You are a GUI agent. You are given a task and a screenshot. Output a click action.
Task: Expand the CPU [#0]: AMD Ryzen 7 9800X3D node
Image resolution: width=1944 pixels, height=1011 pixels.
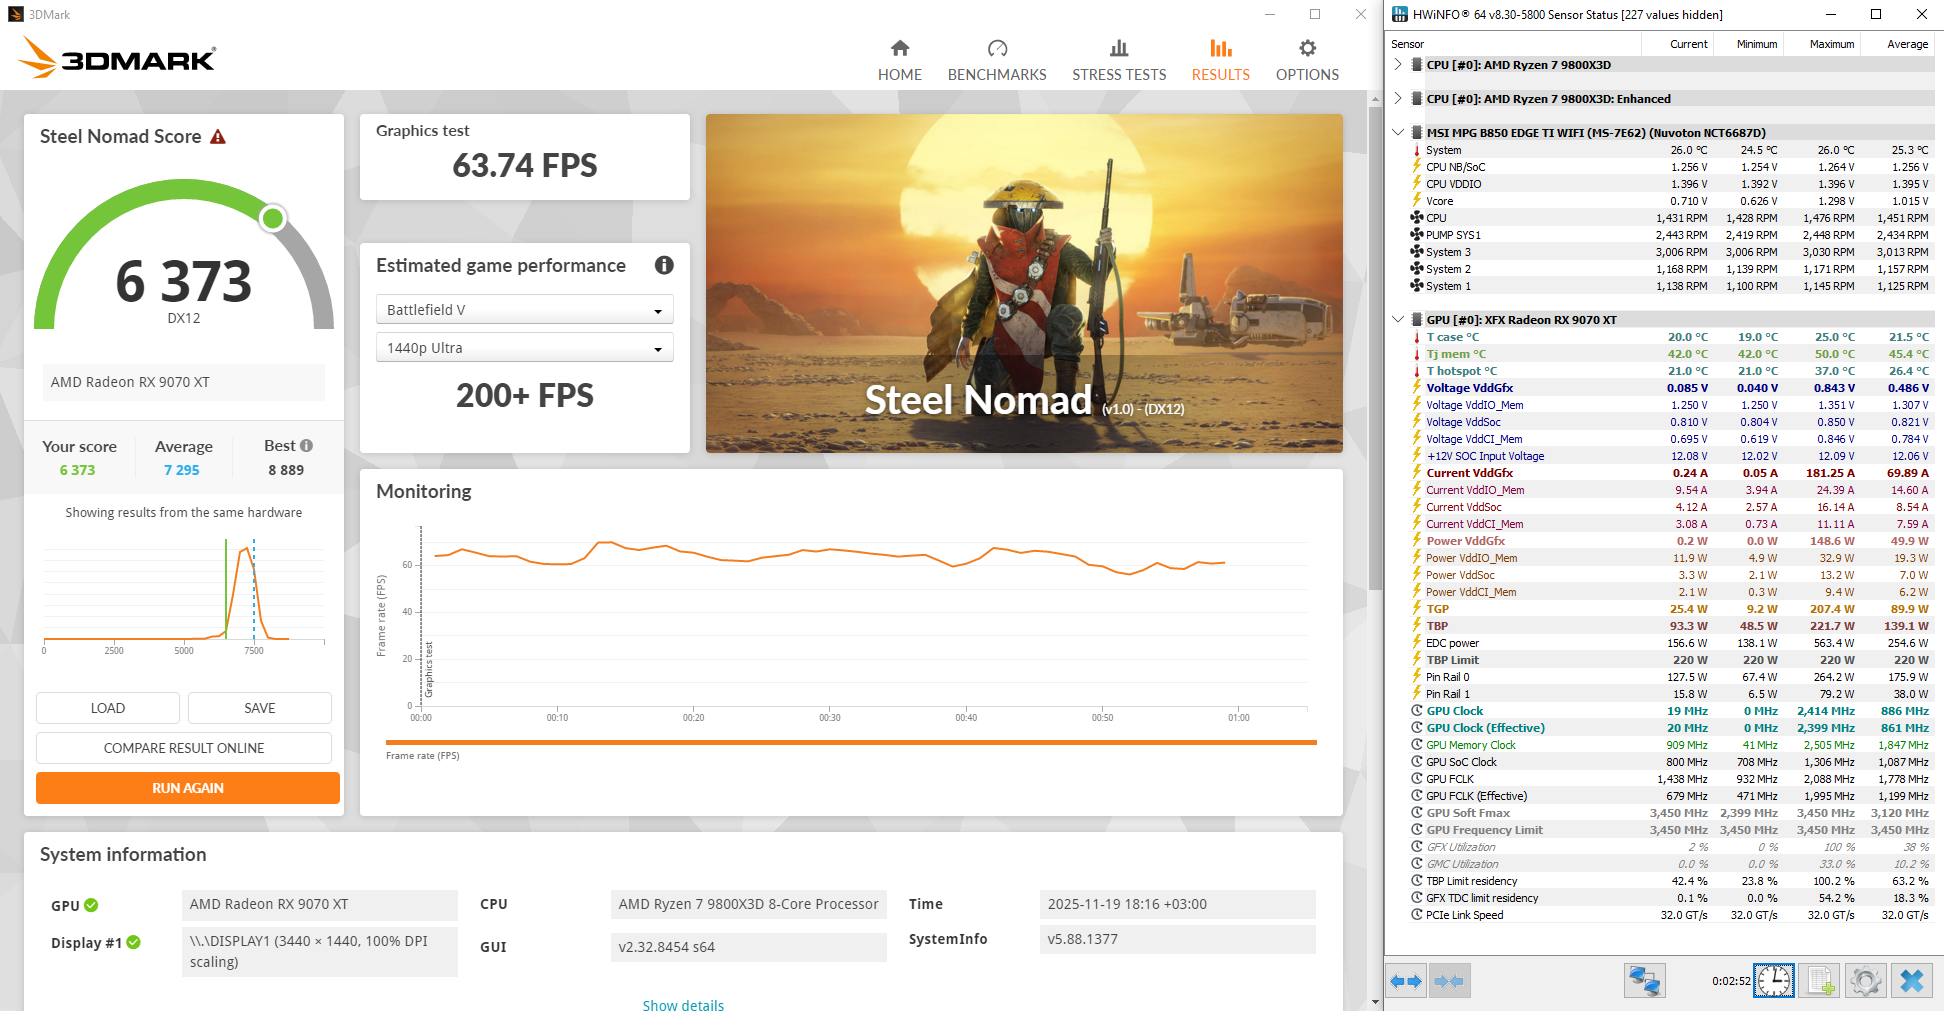tap(1398, 65)
